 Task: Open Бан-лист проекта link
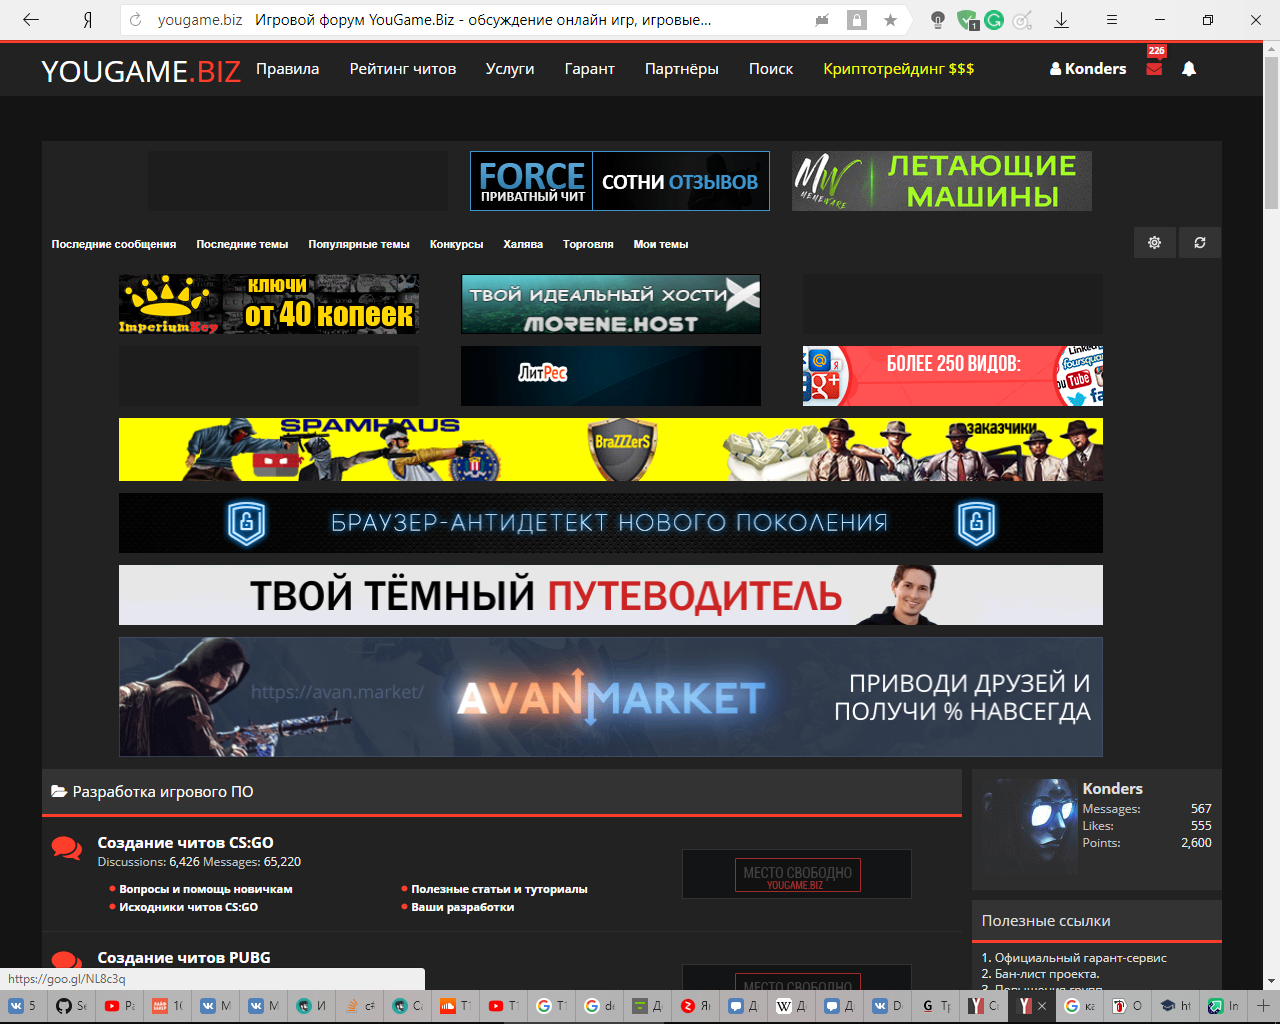[1047, 974]
